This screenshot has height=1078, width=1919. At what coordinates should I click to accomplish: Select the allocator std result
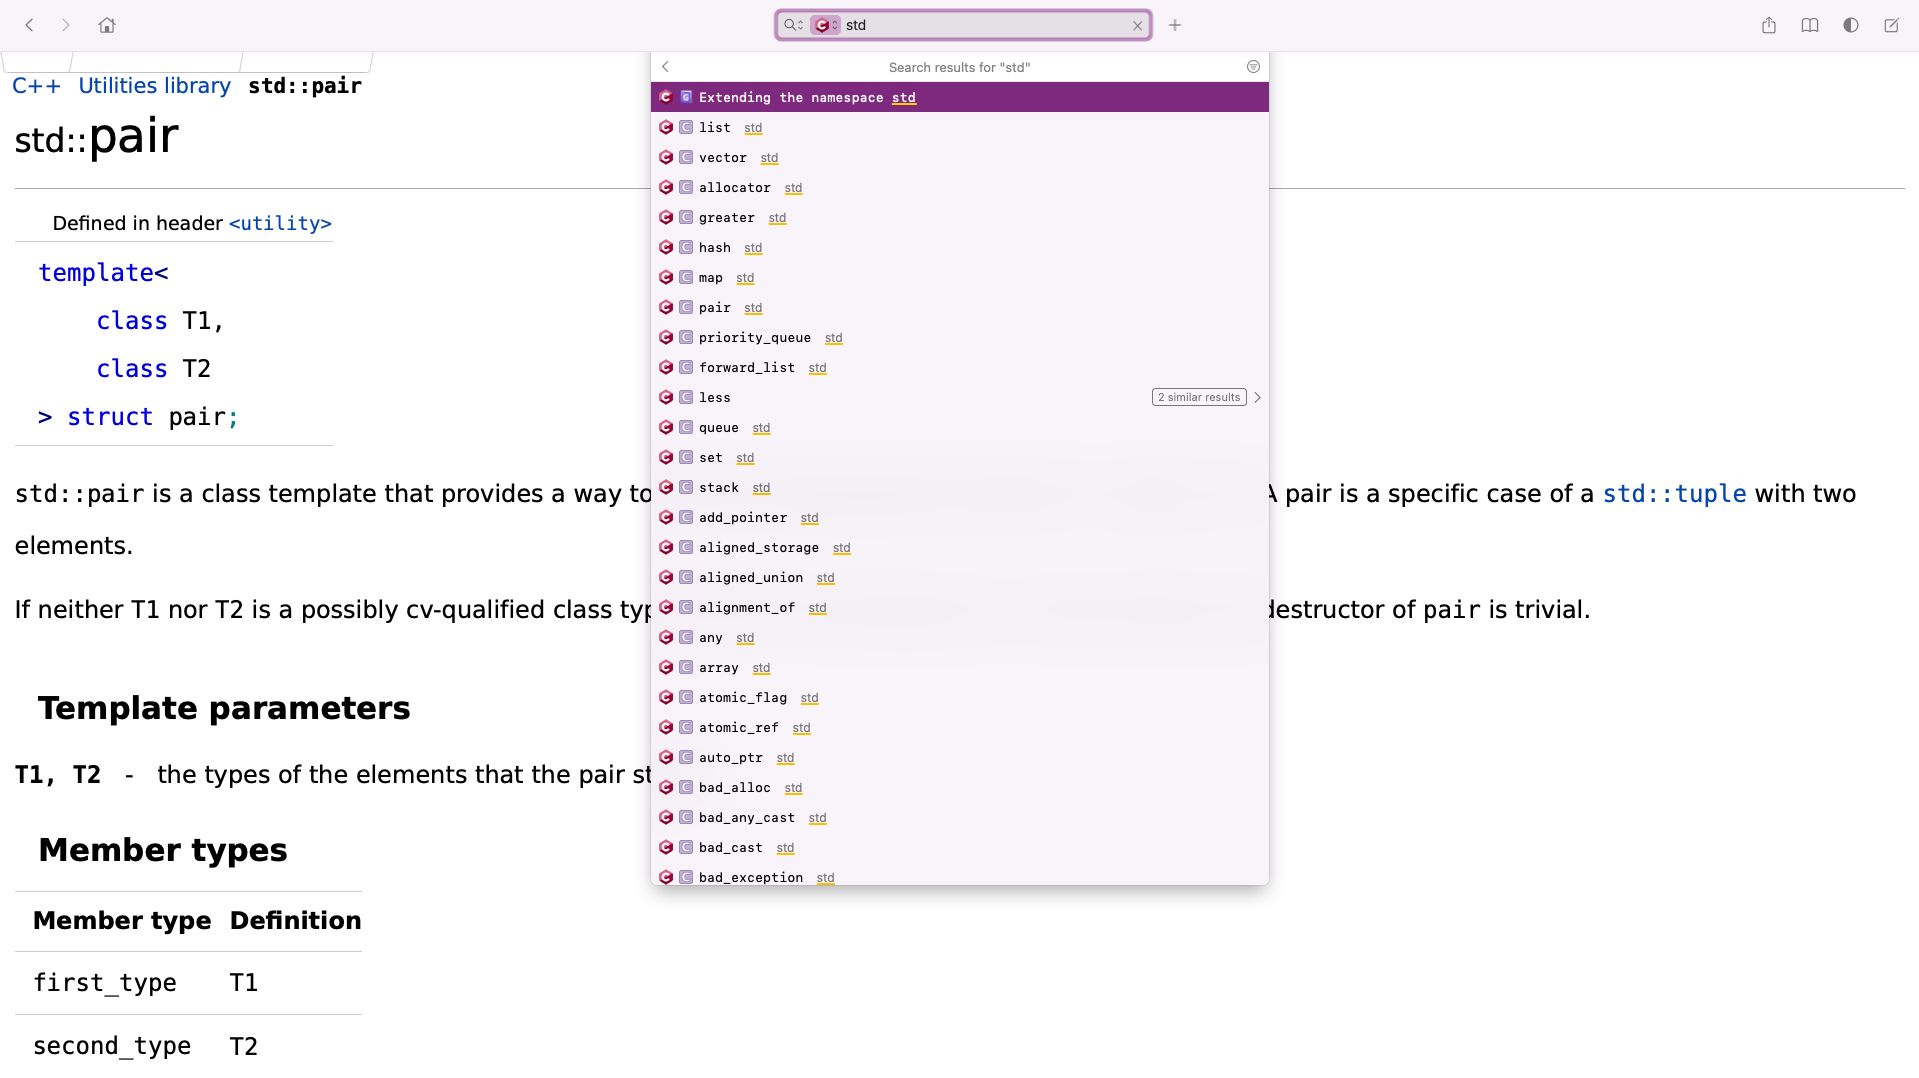960,187
